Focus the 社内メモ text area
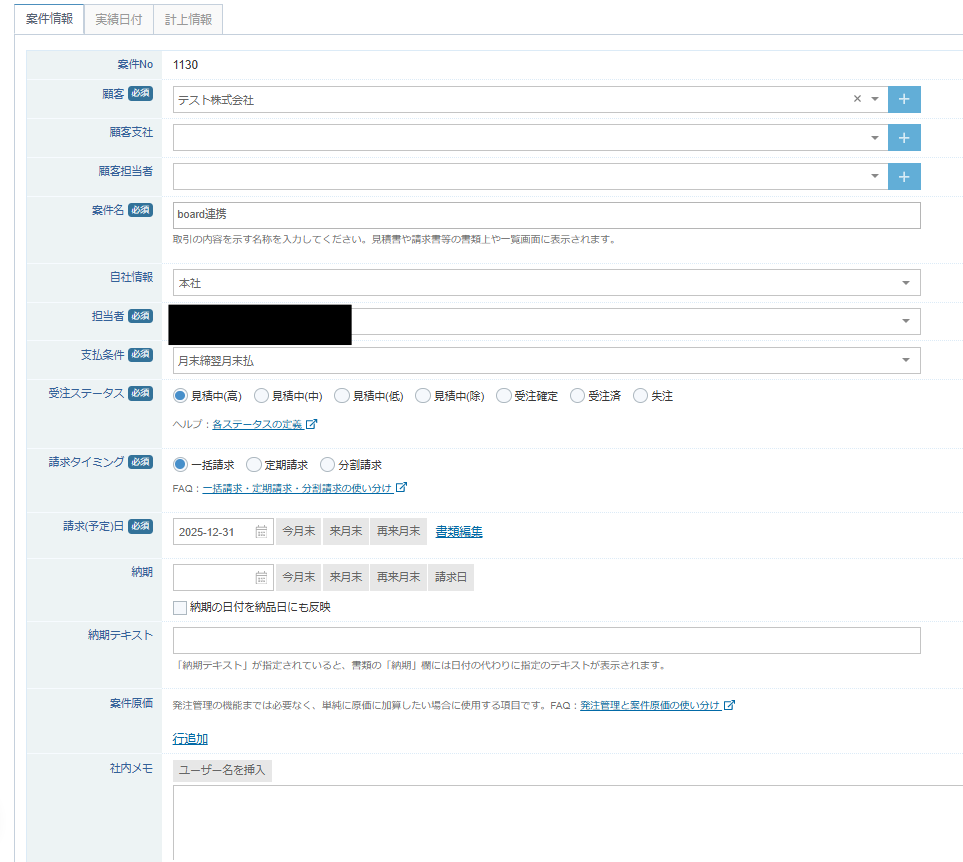The height and width of the screenshot is (862, 963). 568,823
